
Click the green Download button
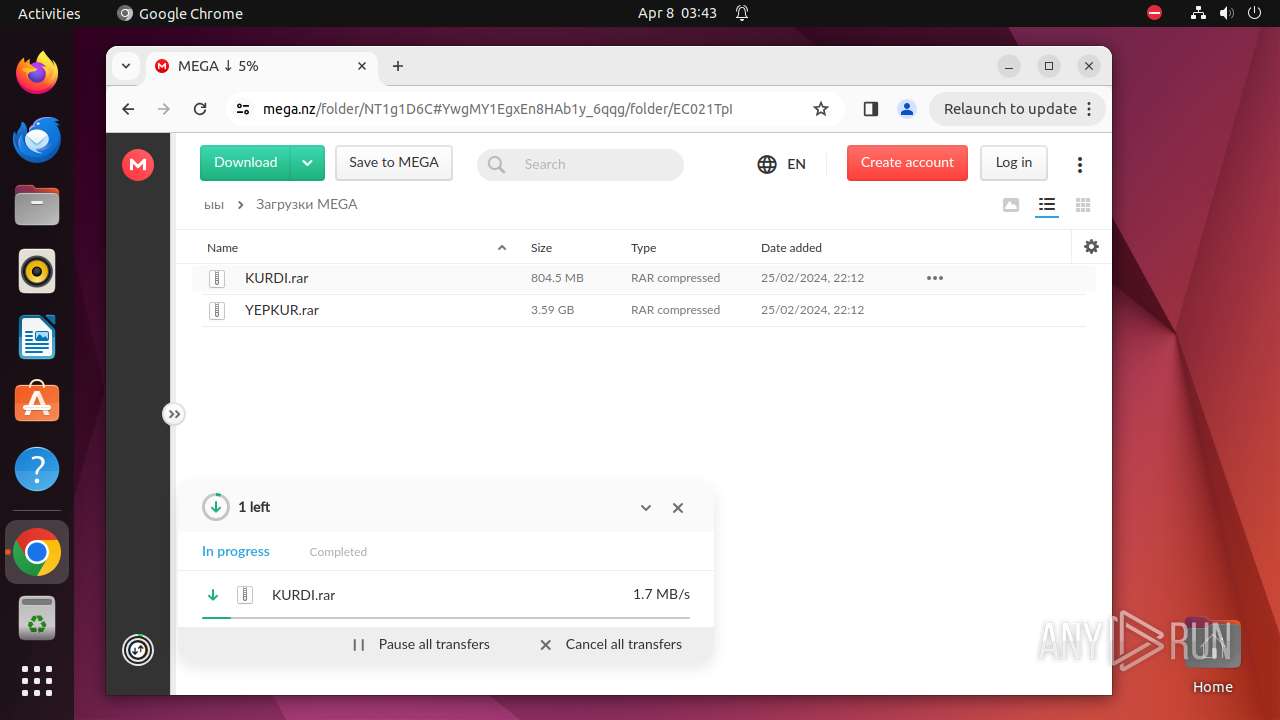pyautogui.click(x=245, y=163)
